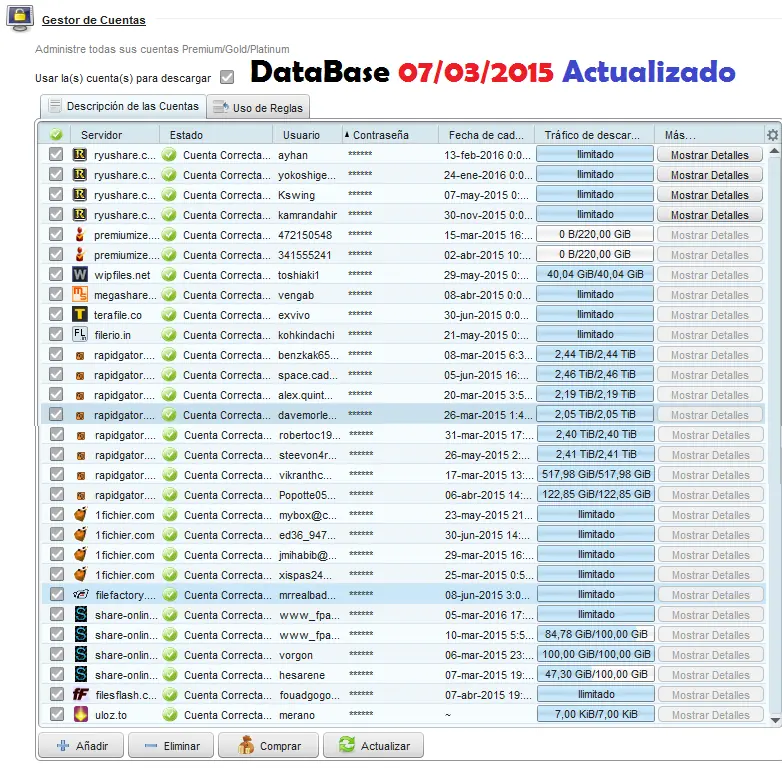Select the expiry date '13-feb-2016 0:0...'

pyautogui.click(x=488, y=155)
